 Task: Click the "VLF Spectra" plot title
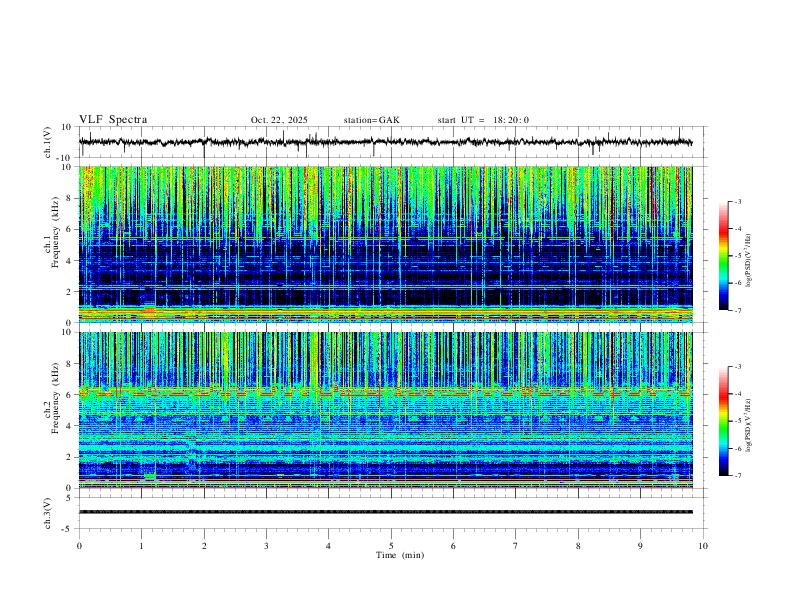click(113, 120)
